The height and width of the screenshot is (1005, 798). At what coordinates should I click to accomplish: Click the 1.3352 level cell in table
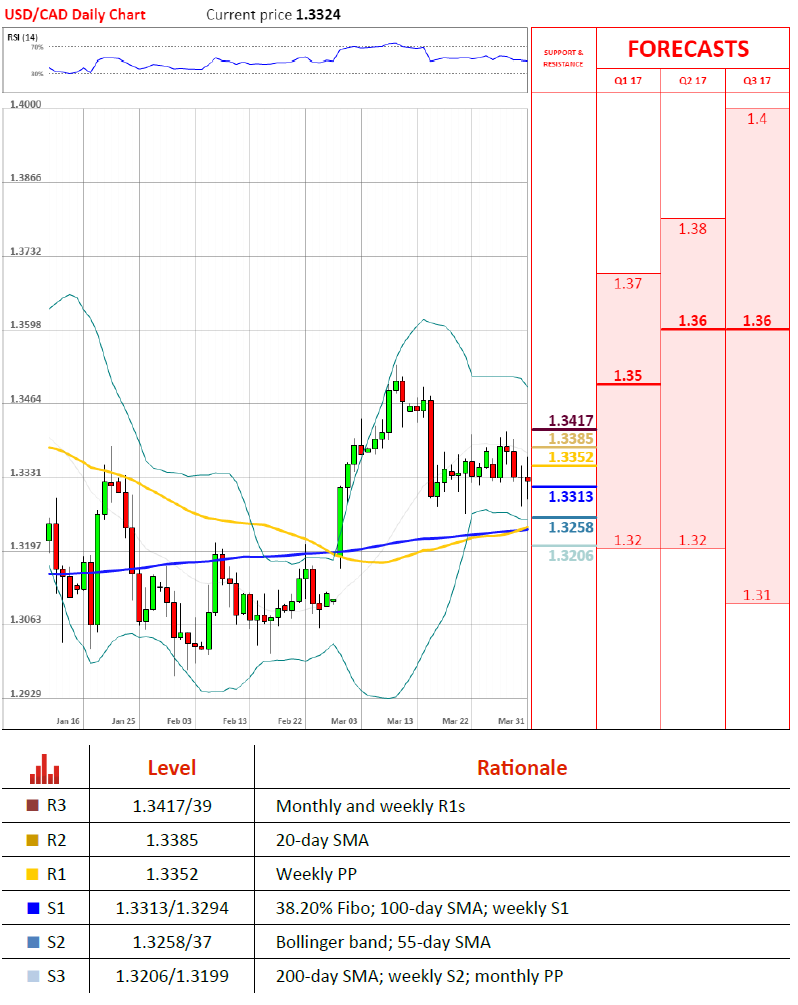172,874
